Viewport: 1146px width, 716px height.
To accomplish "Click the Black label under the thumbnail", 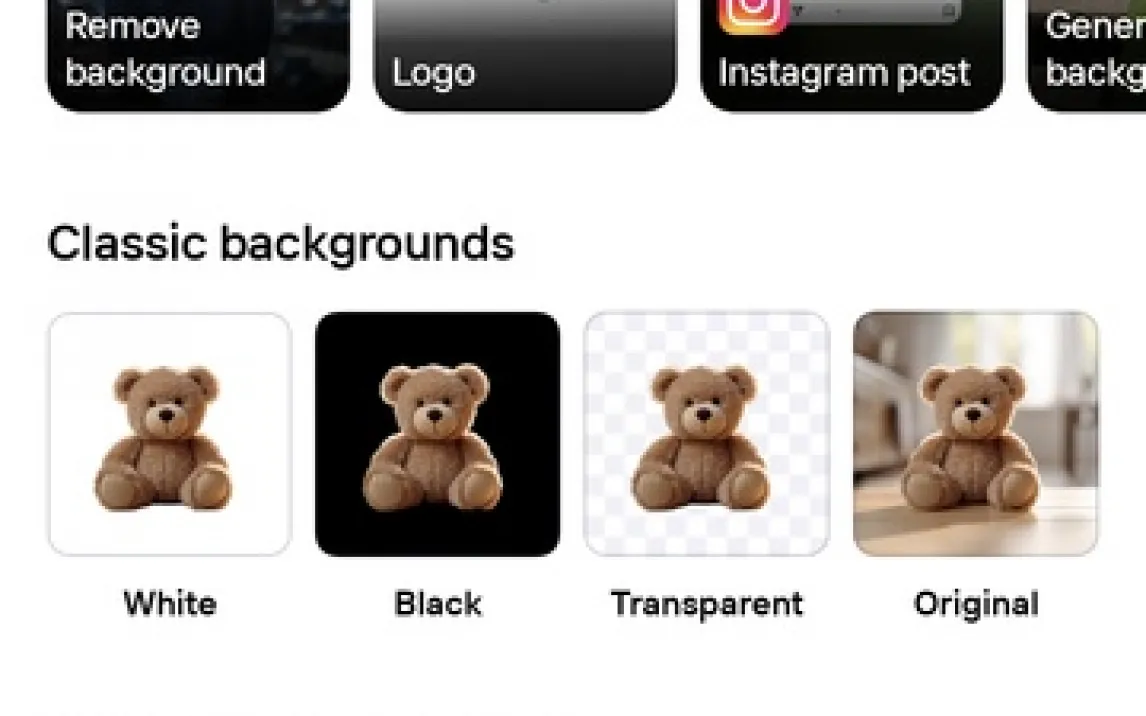I will (438, 604).
